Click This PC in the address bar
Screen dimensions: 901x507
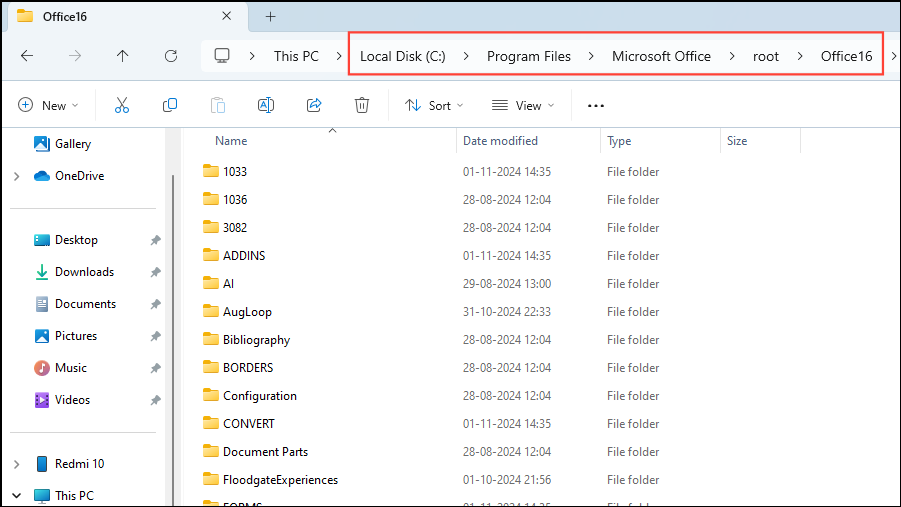tap(296, 56)
